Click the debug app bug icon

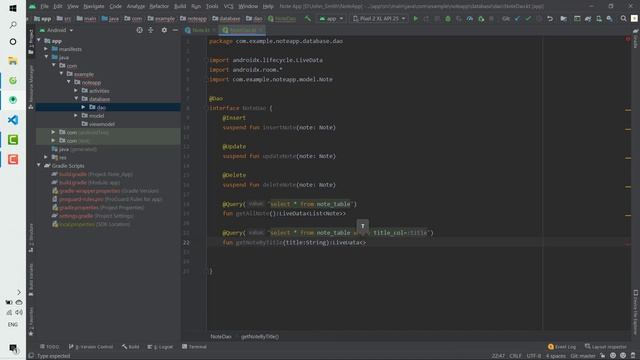(x=448, y=19)
